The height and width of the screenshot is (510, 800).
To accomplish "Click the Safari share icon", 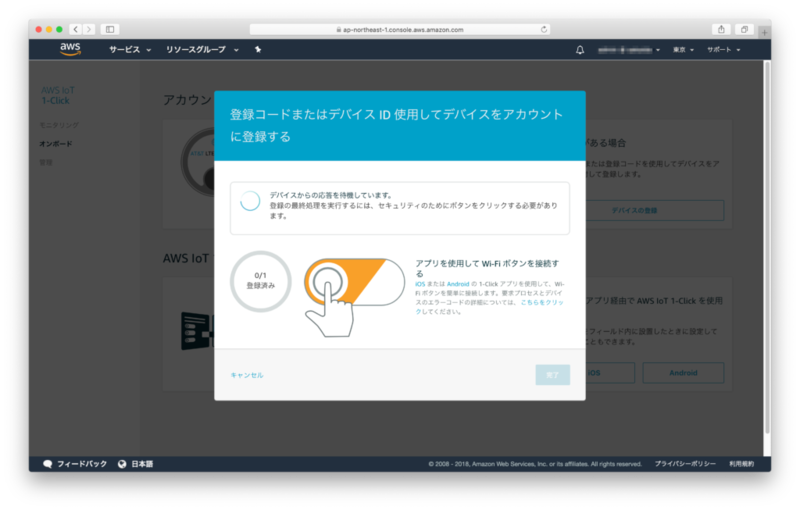I will pos(721,30).
